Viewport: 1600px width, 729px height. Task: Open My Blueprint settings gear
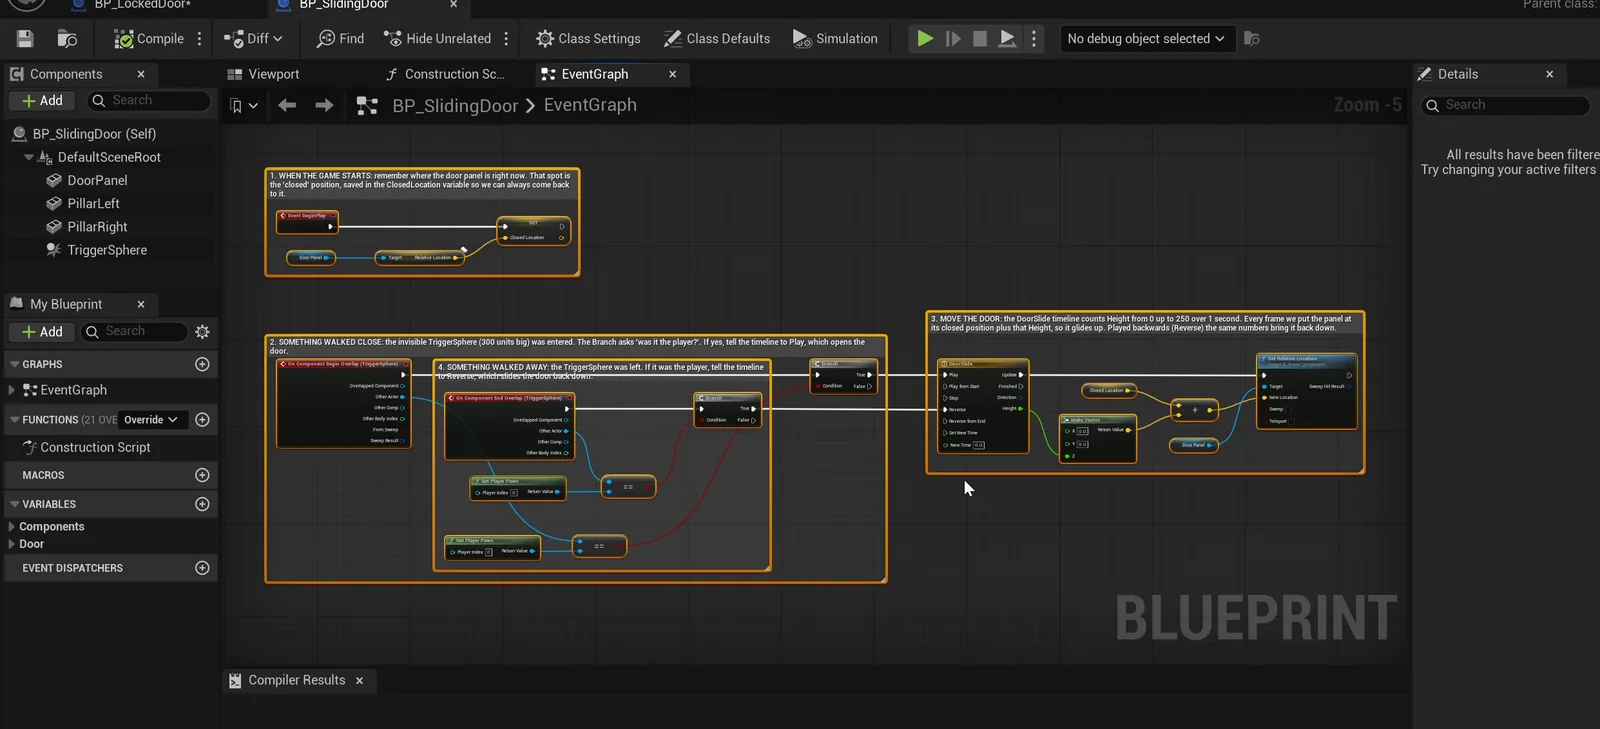point(202,332)
